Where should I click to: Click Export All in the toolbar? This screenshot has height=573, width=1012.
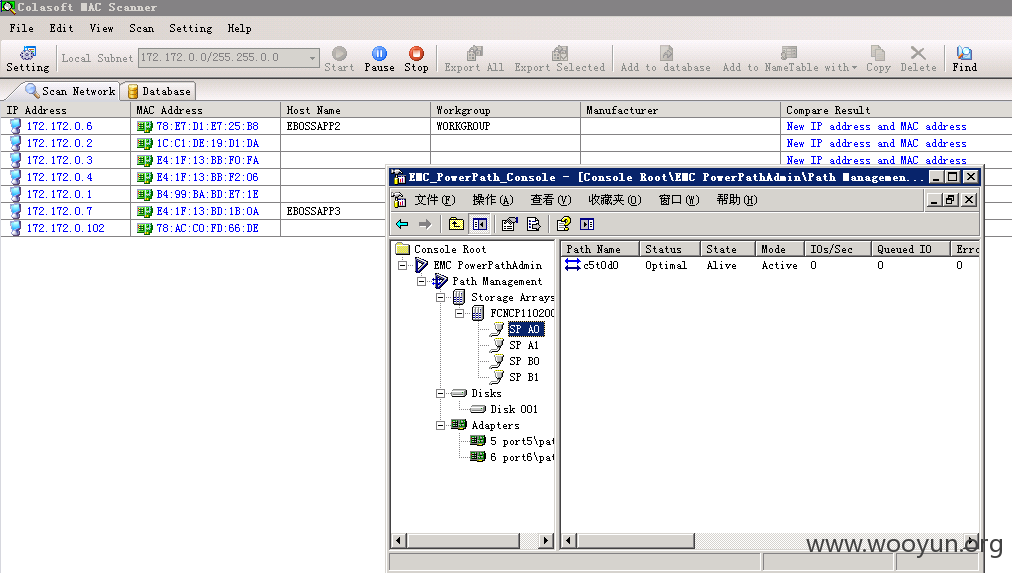point(474,59)
